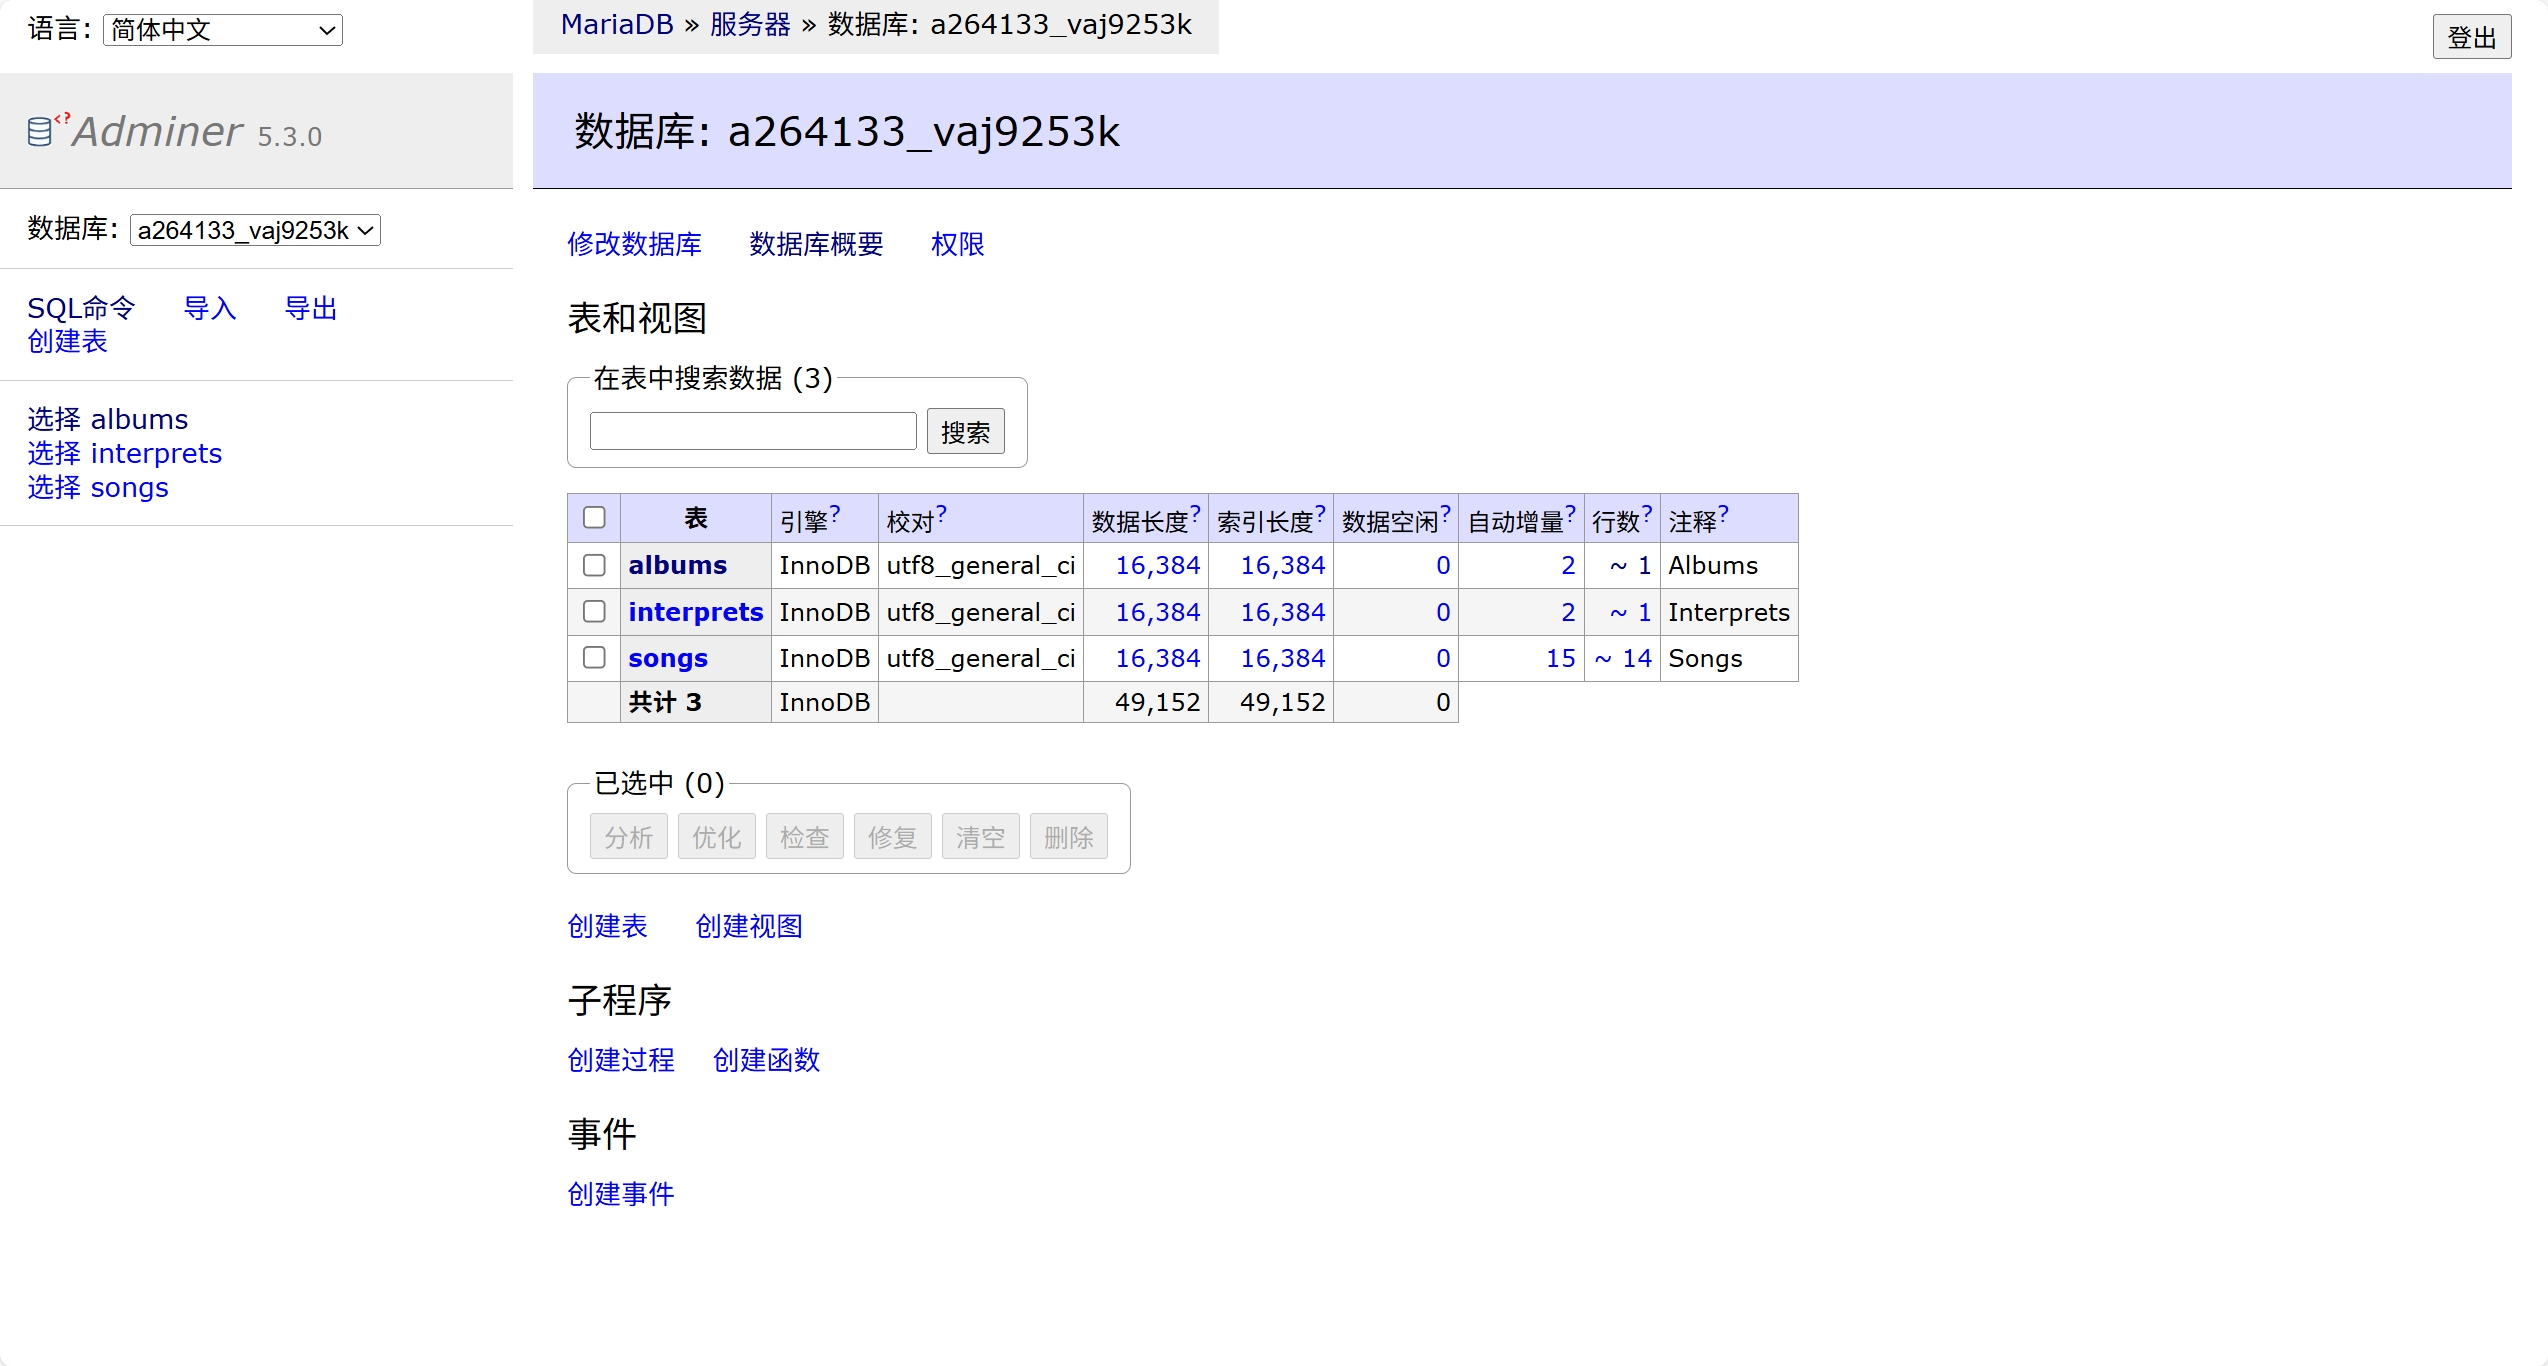Screen dimensions: 2548x1366
Task: Check the interprets table checkbox
Action: coord(594,611)
